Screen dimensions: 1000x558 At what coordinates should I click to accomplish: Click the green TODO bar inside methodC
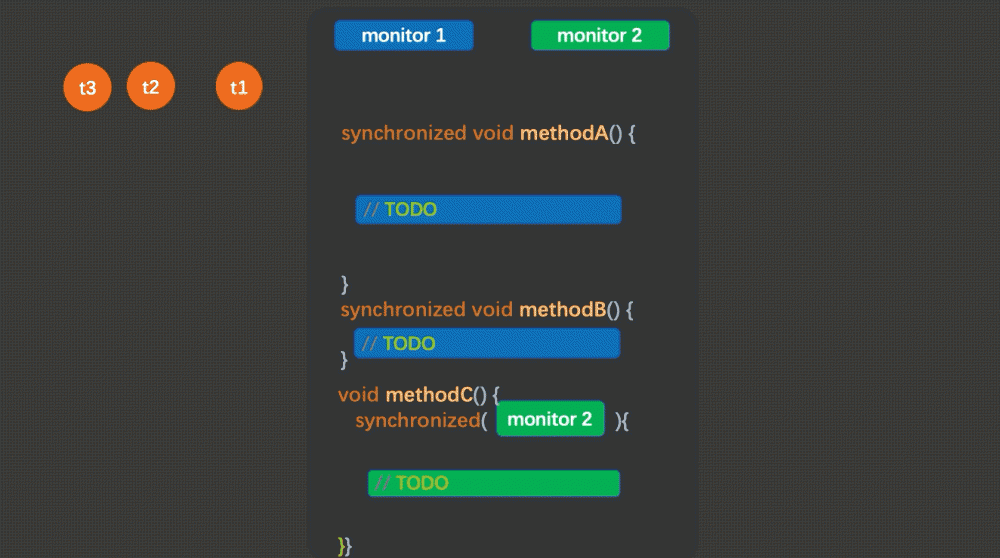point(493,483)
